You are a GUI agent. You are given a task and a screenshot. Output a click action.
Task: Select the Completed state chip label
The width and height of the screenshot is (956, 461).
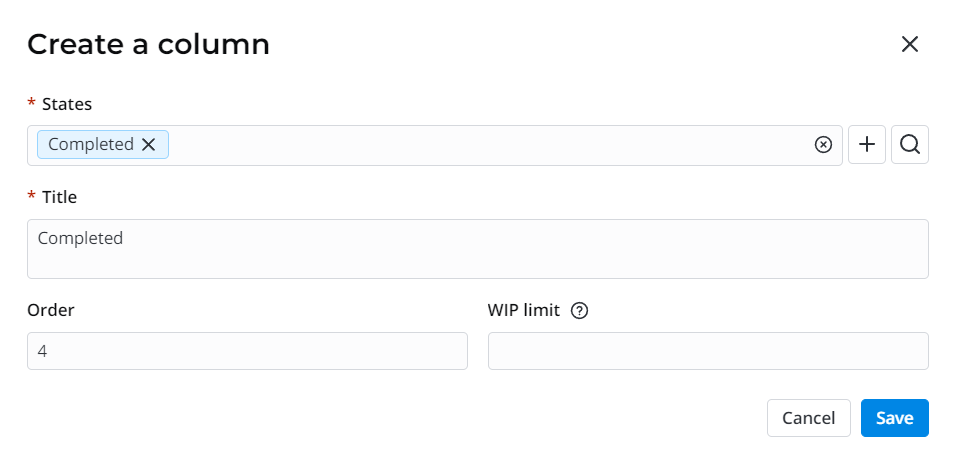90,144
